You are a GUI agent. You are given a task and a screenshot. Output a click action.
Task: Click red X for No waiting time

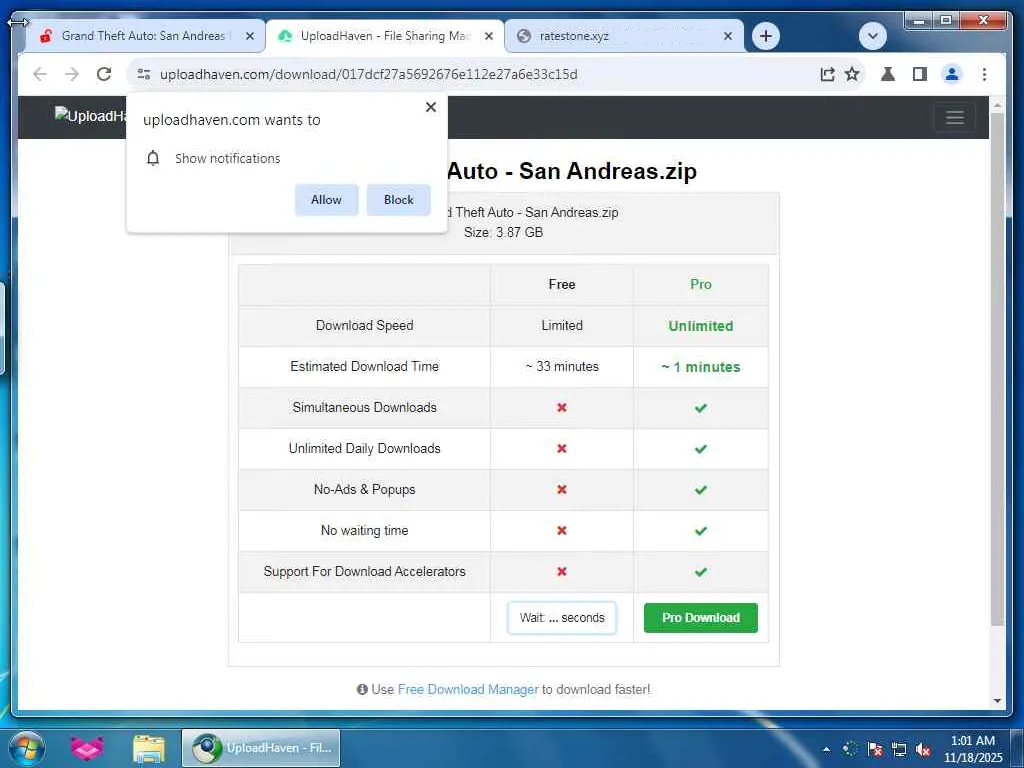pos(562,530)
